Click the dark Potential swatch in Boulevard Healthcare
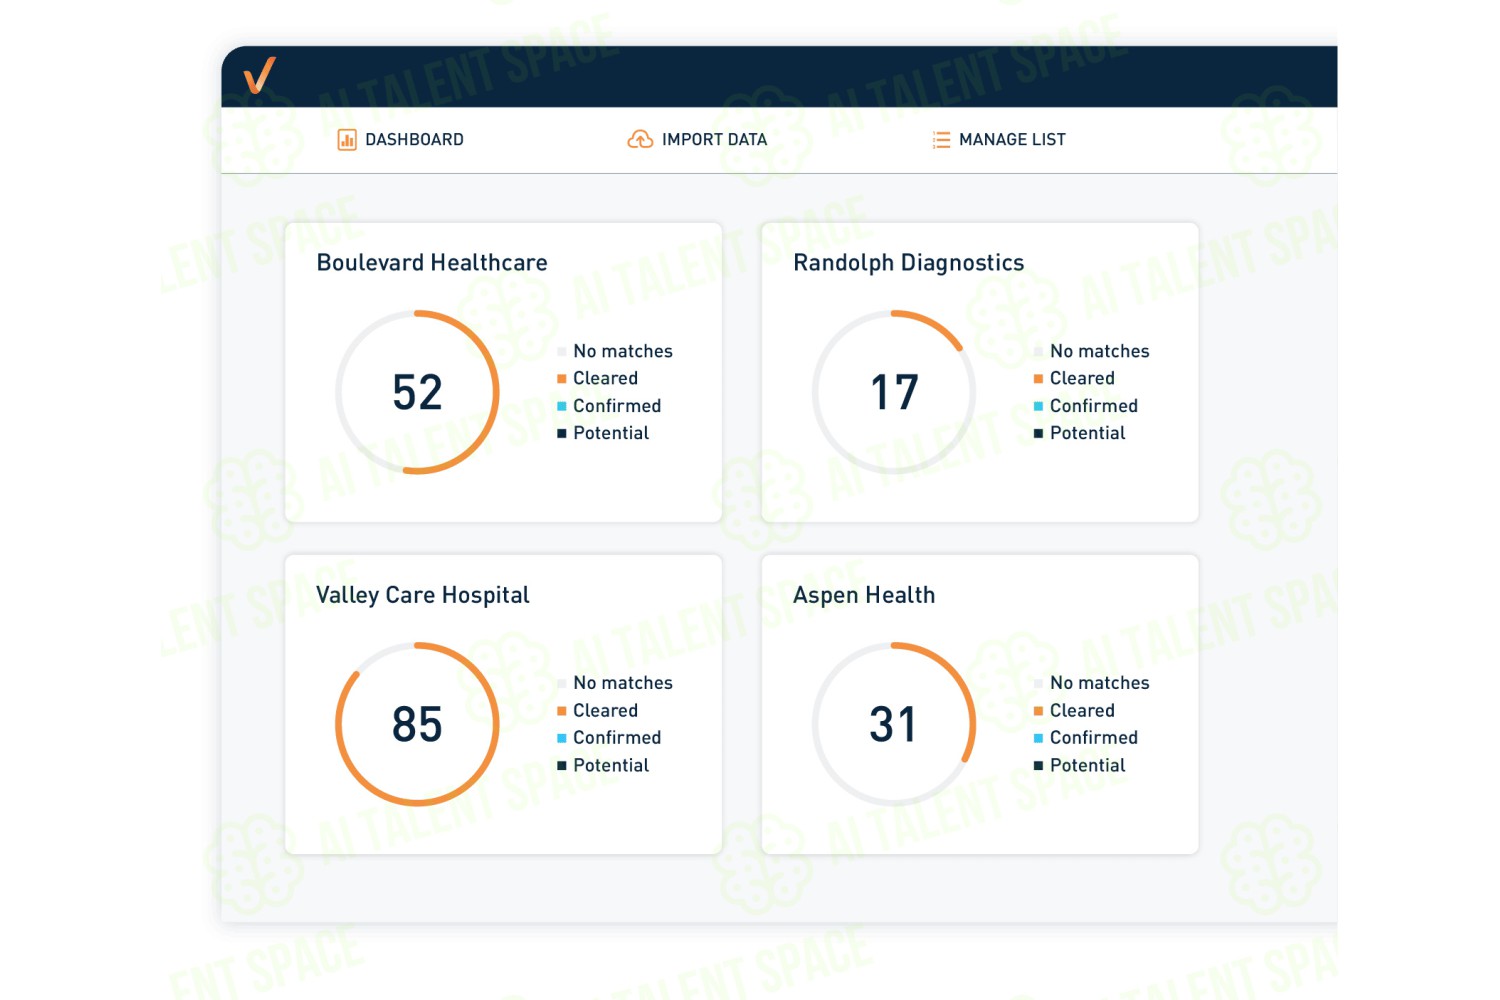The width and height of the screenshot is (1500, 1000). (562, 434)
